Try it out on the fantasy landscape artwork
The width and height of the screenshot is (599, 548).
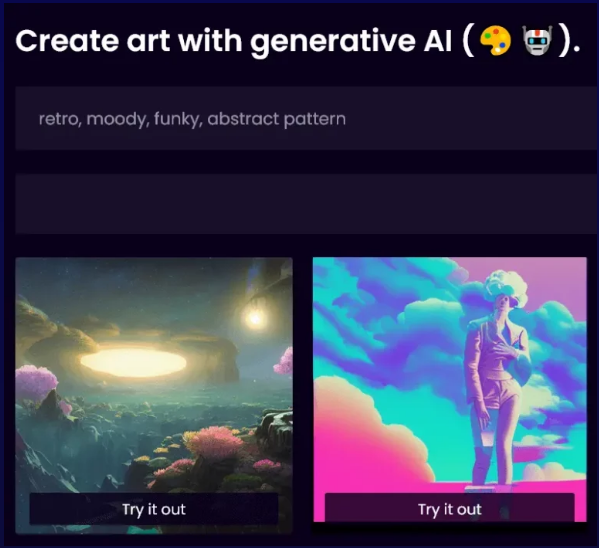click(x=154, y=509)
